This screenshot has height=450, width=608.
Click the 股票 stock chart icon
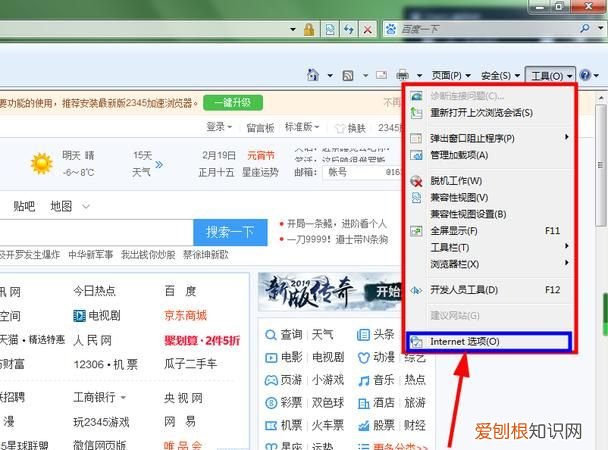click(363, 426)
